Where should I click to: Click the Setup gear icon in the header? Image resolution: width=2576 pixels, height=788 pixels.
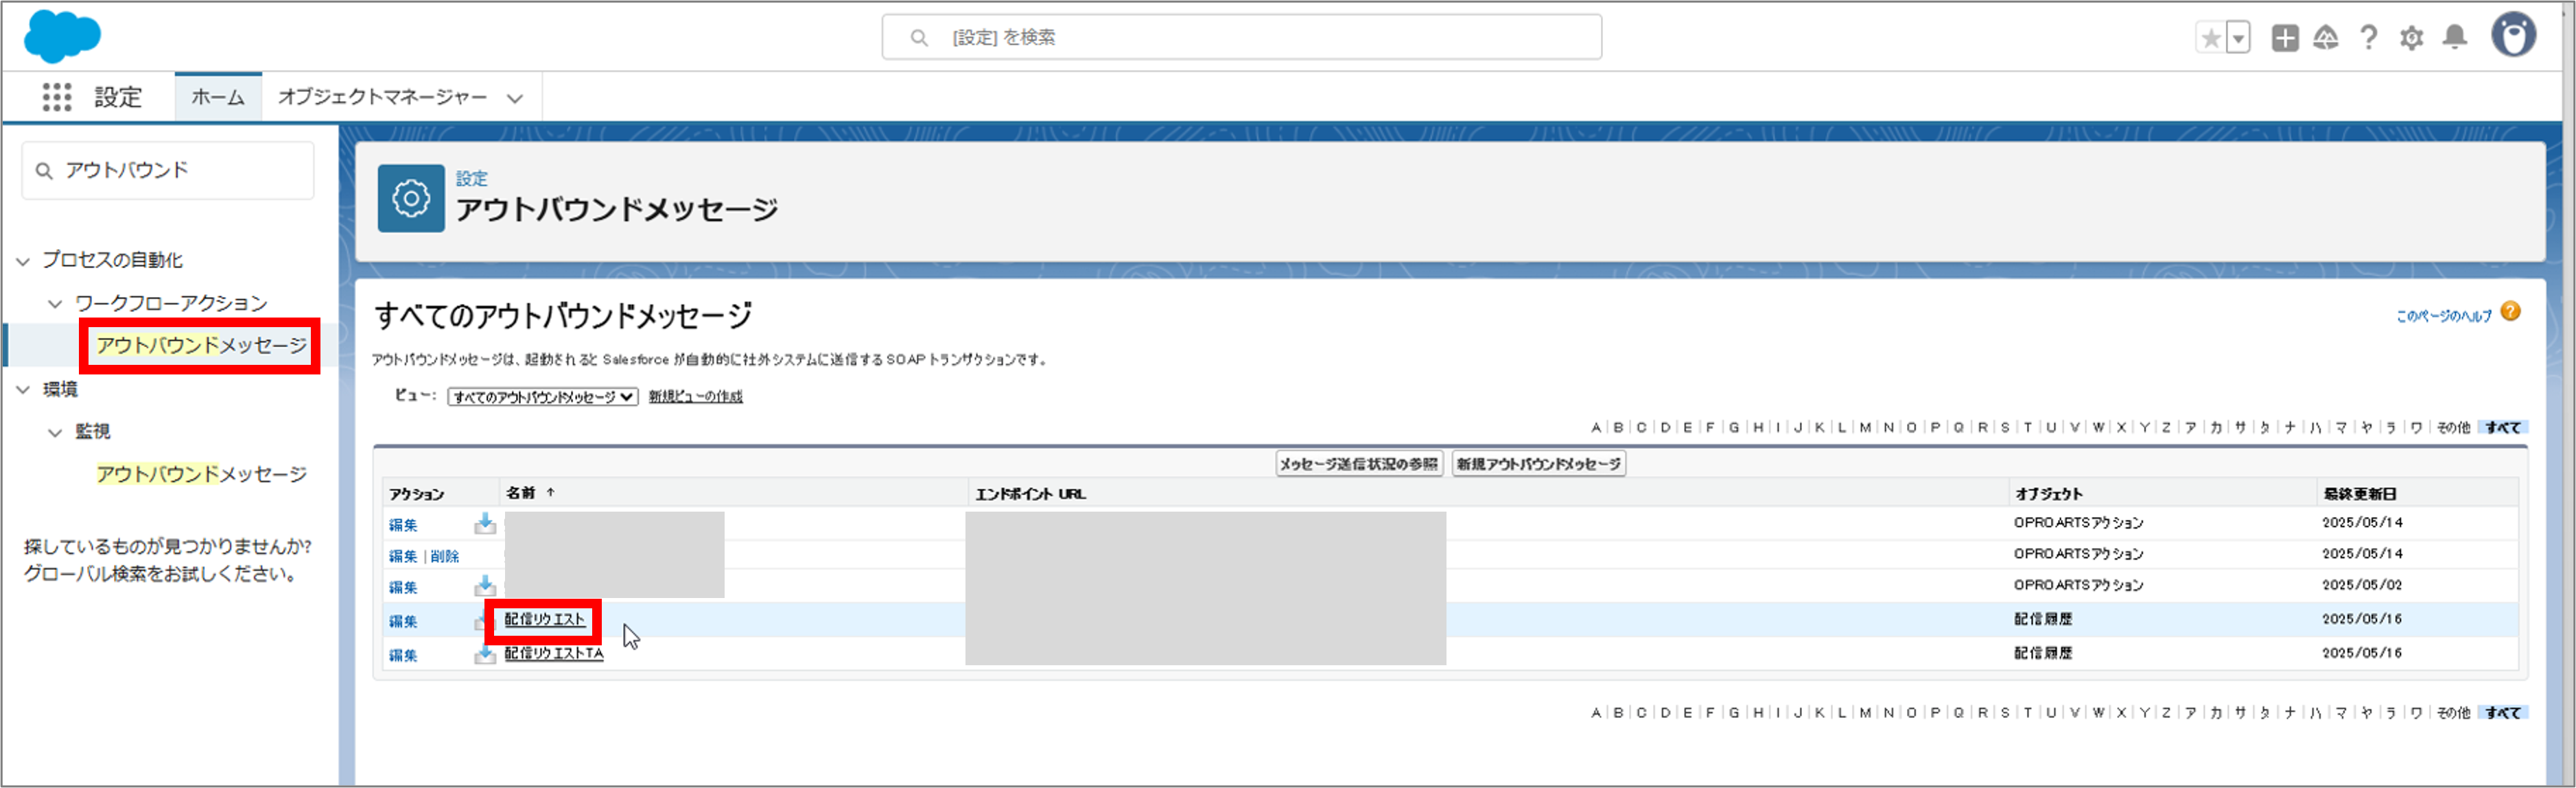pyautogui.click(x=2411, y=38)
